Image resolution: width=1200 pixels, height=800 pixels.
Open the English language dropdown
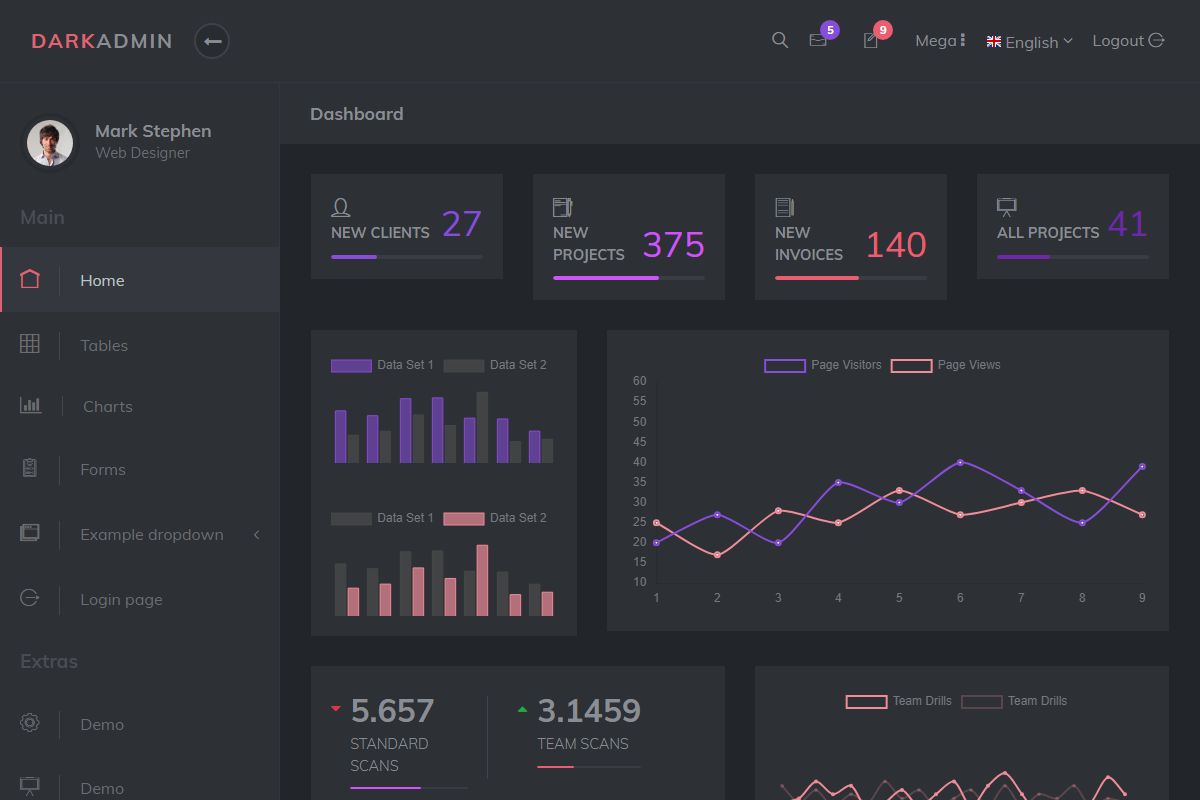click(1030, 41)
